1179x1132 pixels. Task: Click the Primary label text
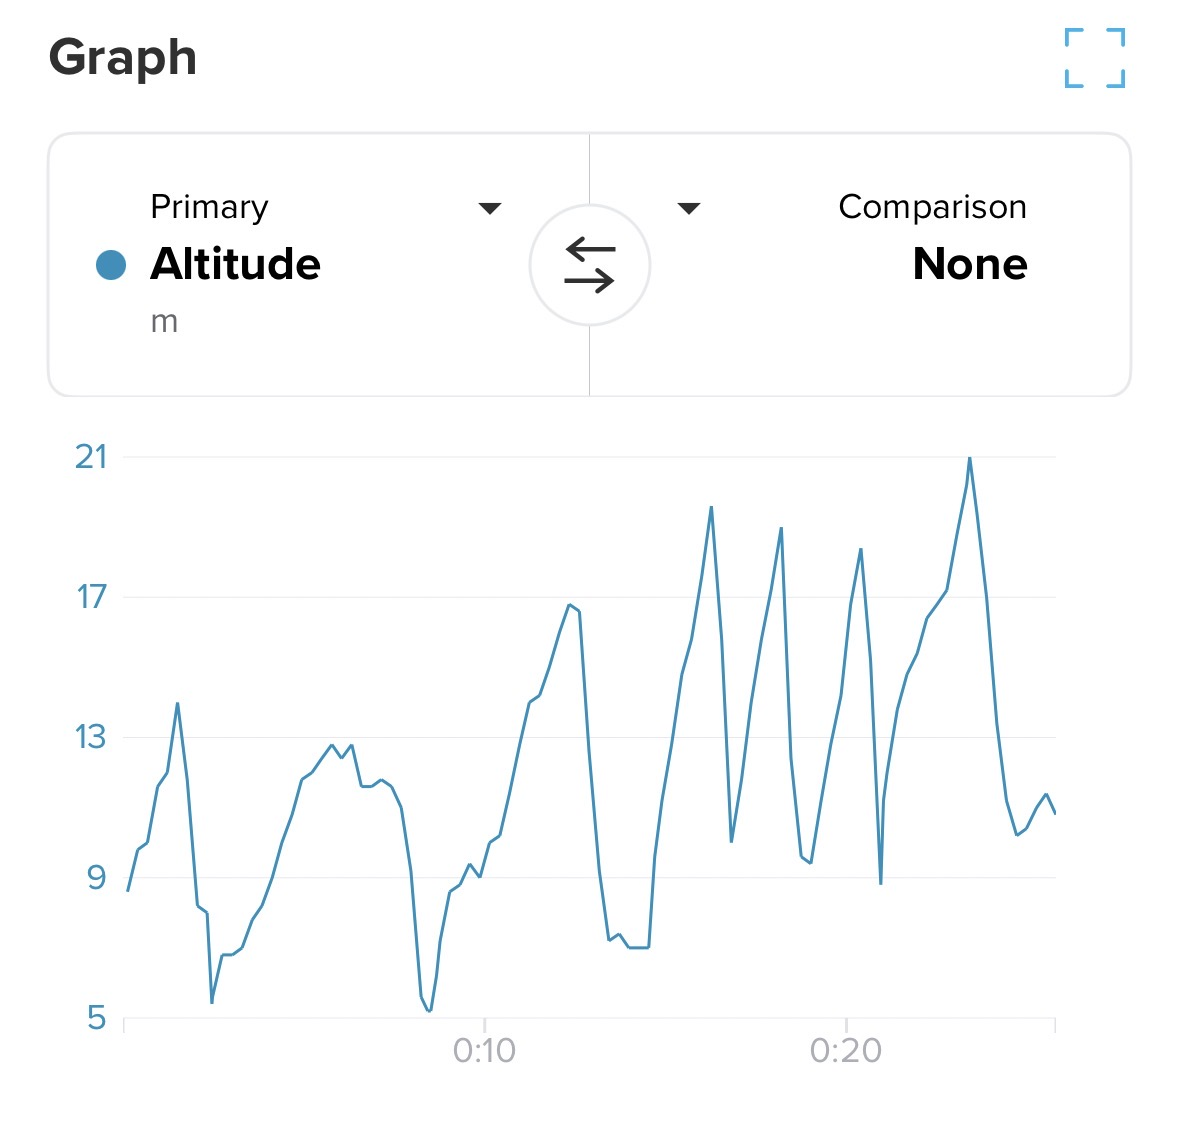click(x=209, y=207)
